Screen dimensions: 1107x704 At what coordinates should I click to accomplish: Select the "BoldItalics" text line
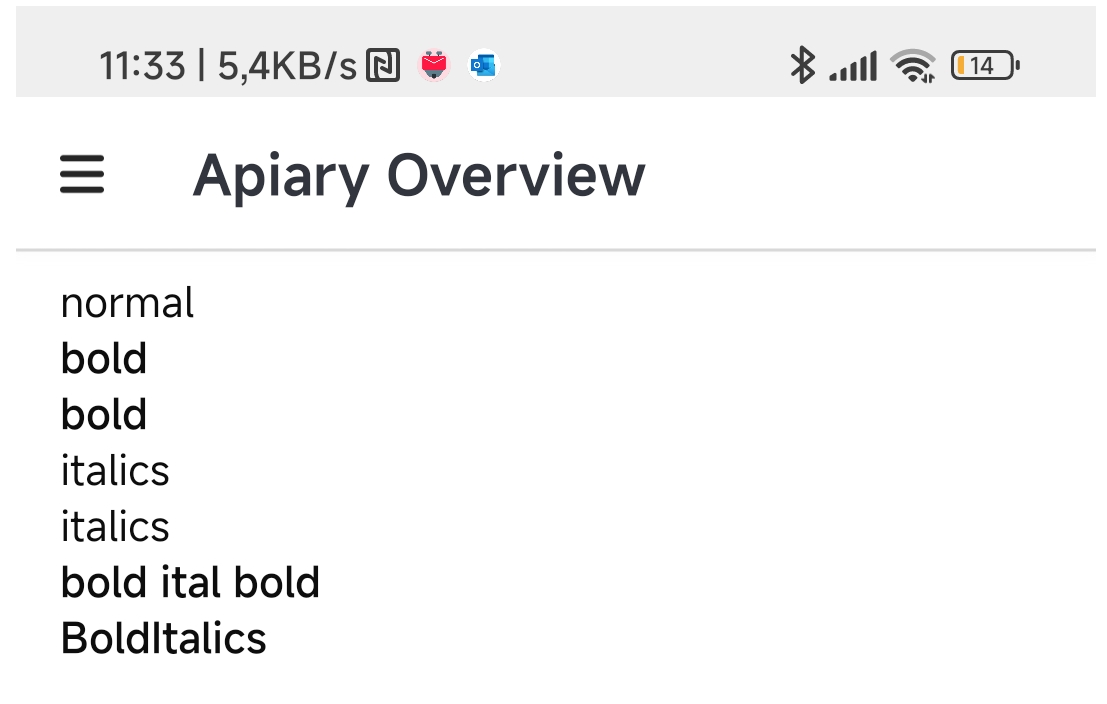tap(164, 639)
